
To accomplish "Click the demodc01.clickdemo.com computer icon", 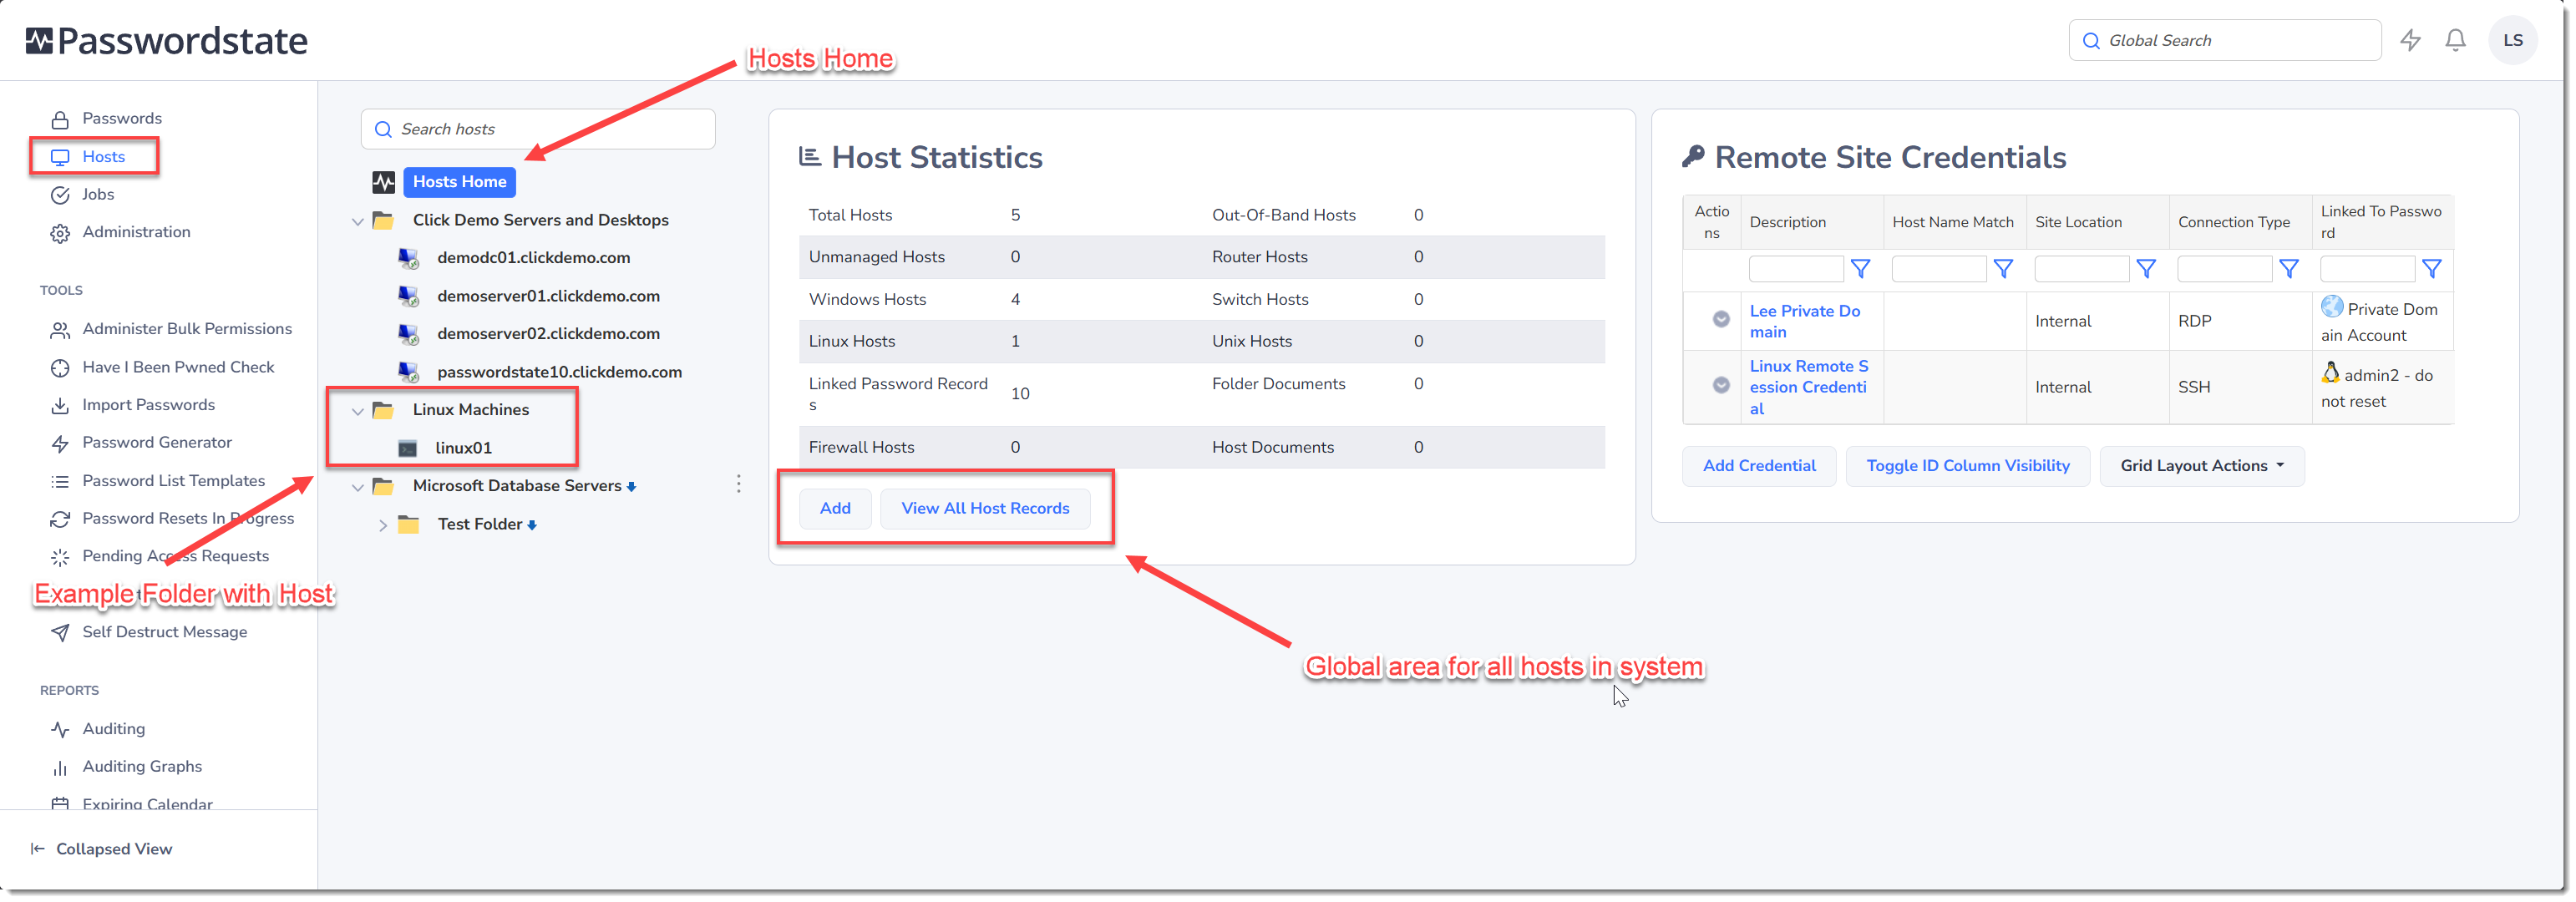I will (x=408, y=258).
